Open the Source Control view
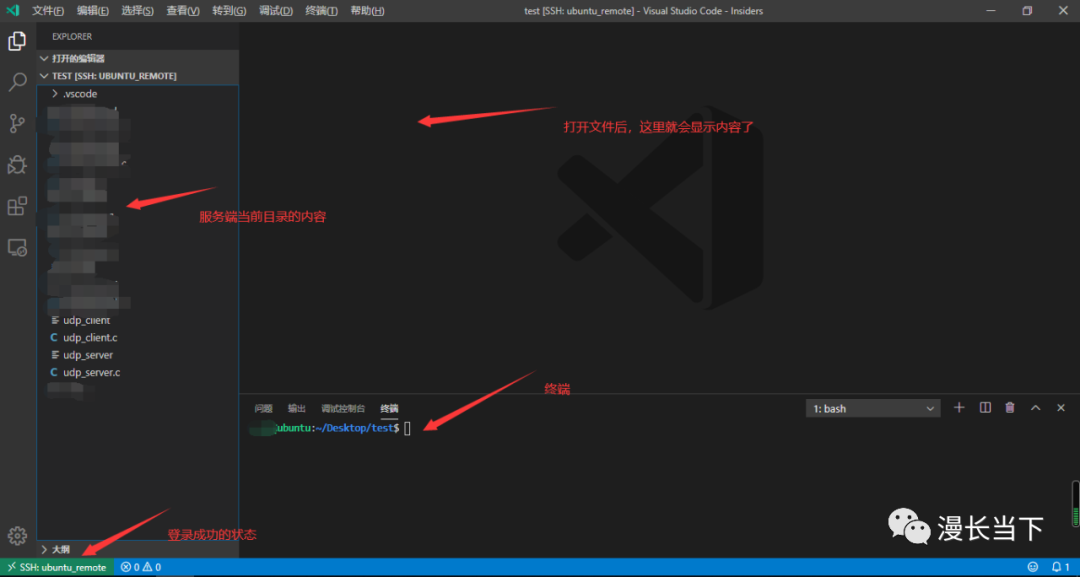Viewport: 1080px width, 577px height. [x=17, y=123]
